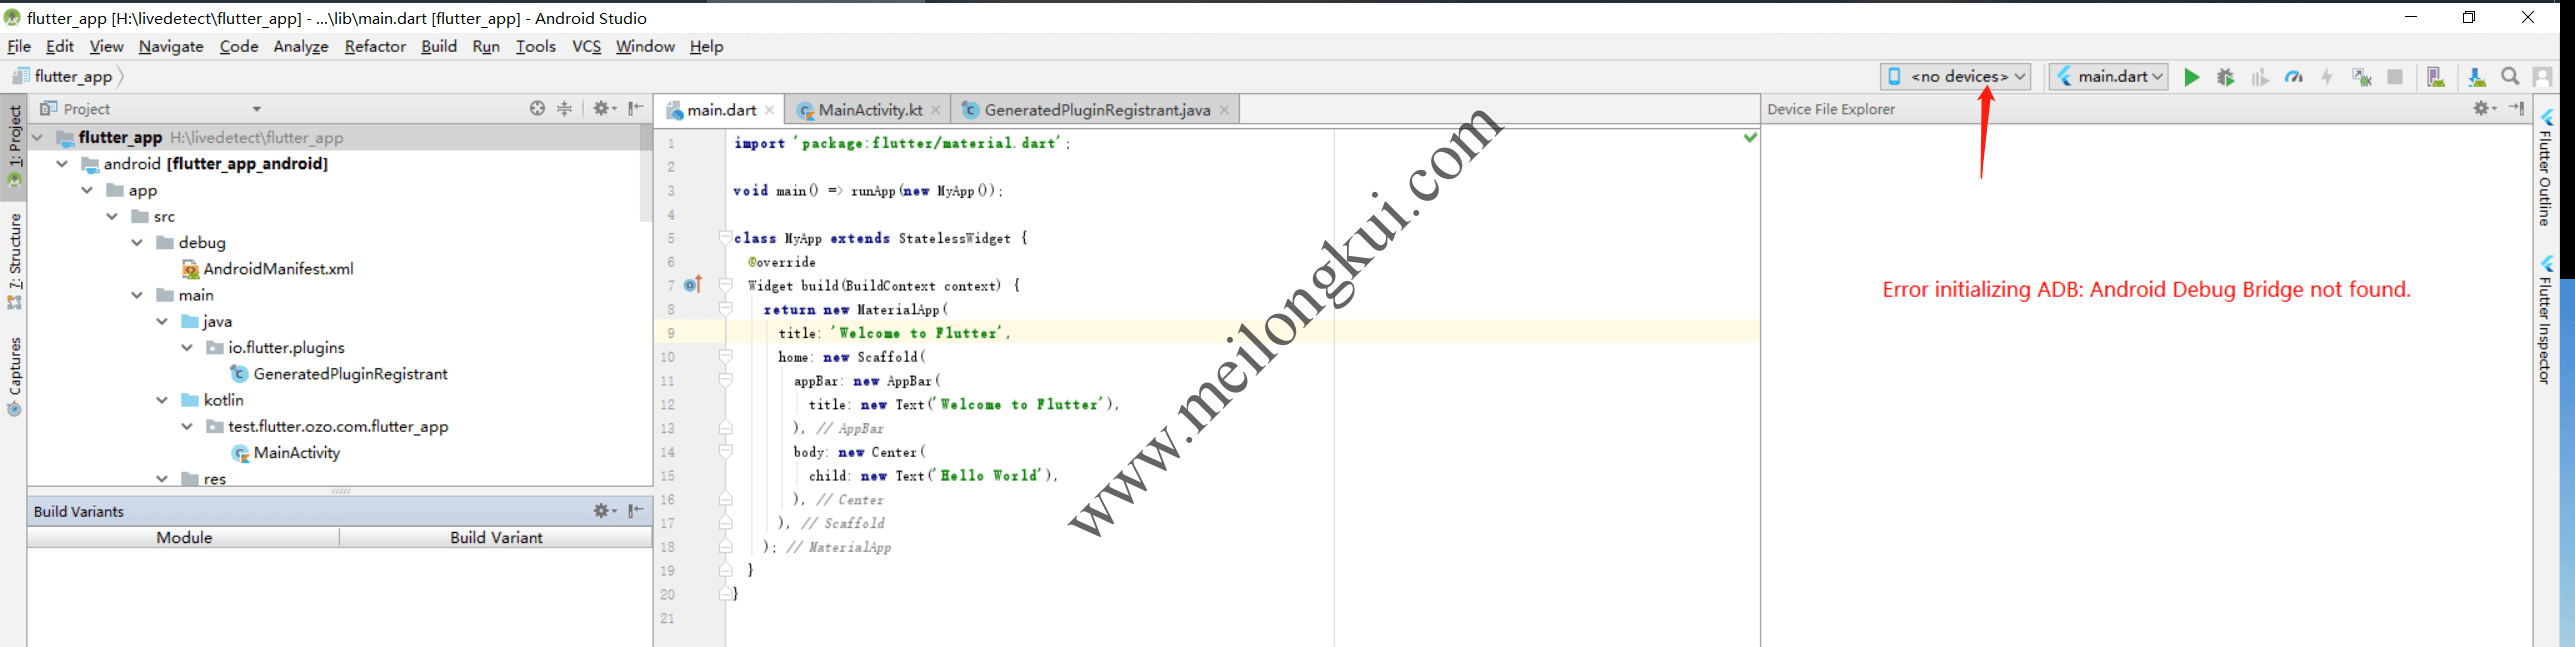The image size is (2575, 647).
Task: Open AVD Manager icon
Action: point(2436,77)
